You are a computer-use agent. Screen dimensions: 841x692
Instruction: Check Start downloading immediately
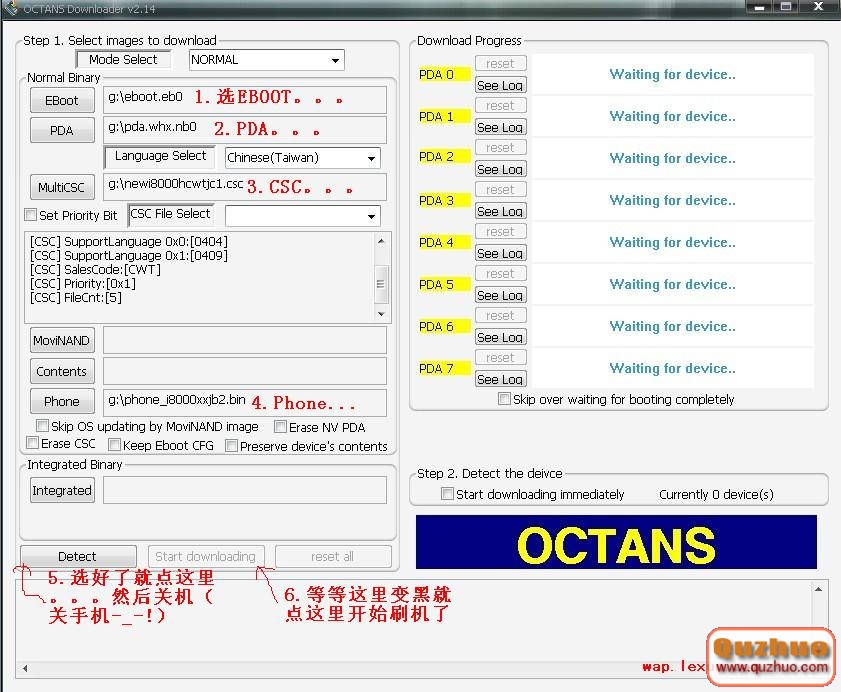click(447, 494)
